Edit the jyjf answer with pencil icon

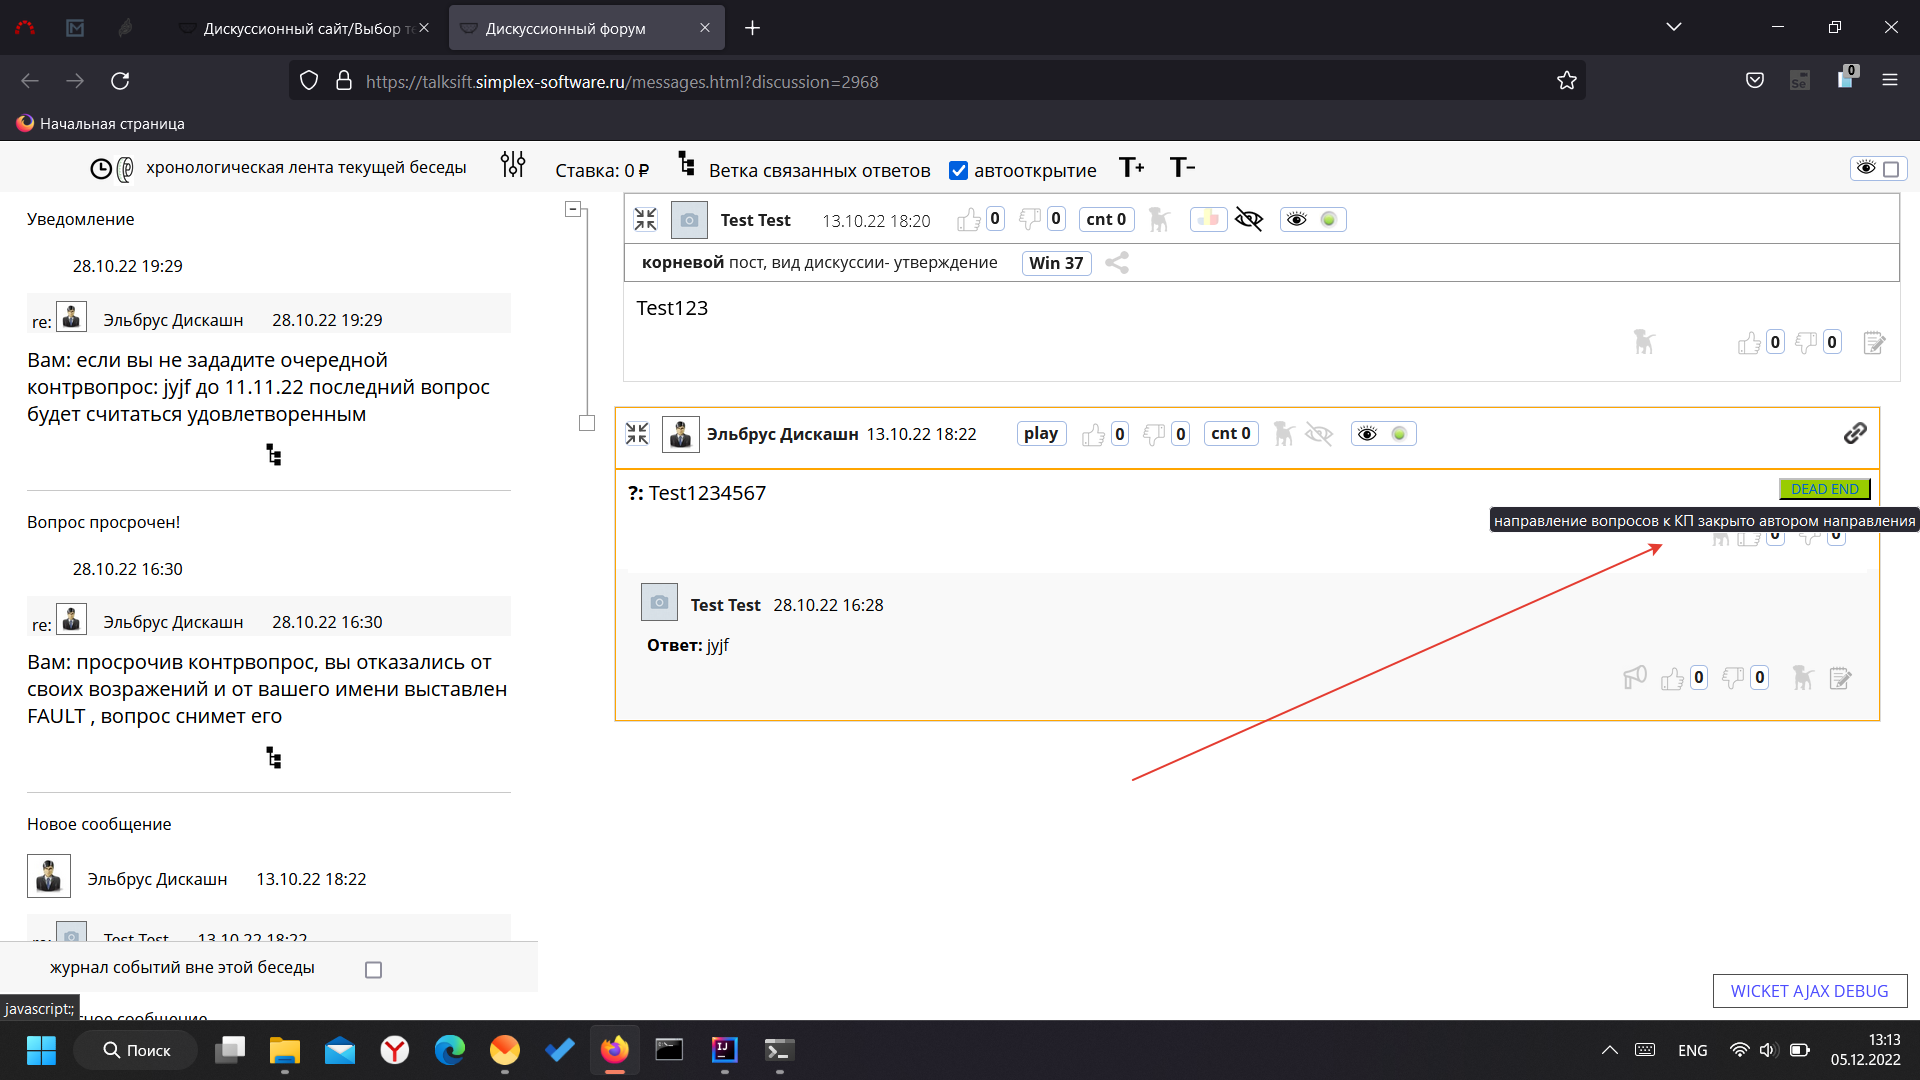[1840, 679]
